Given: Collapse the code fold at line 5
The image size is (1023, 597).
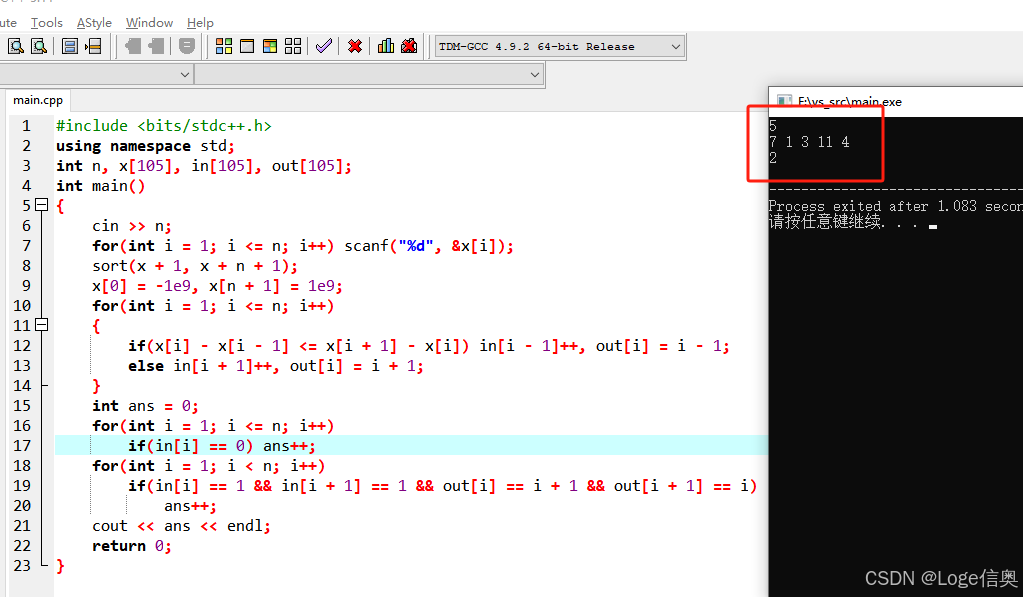Looking at the screenshot, I should pyautogui.click(x=42, y=205).
